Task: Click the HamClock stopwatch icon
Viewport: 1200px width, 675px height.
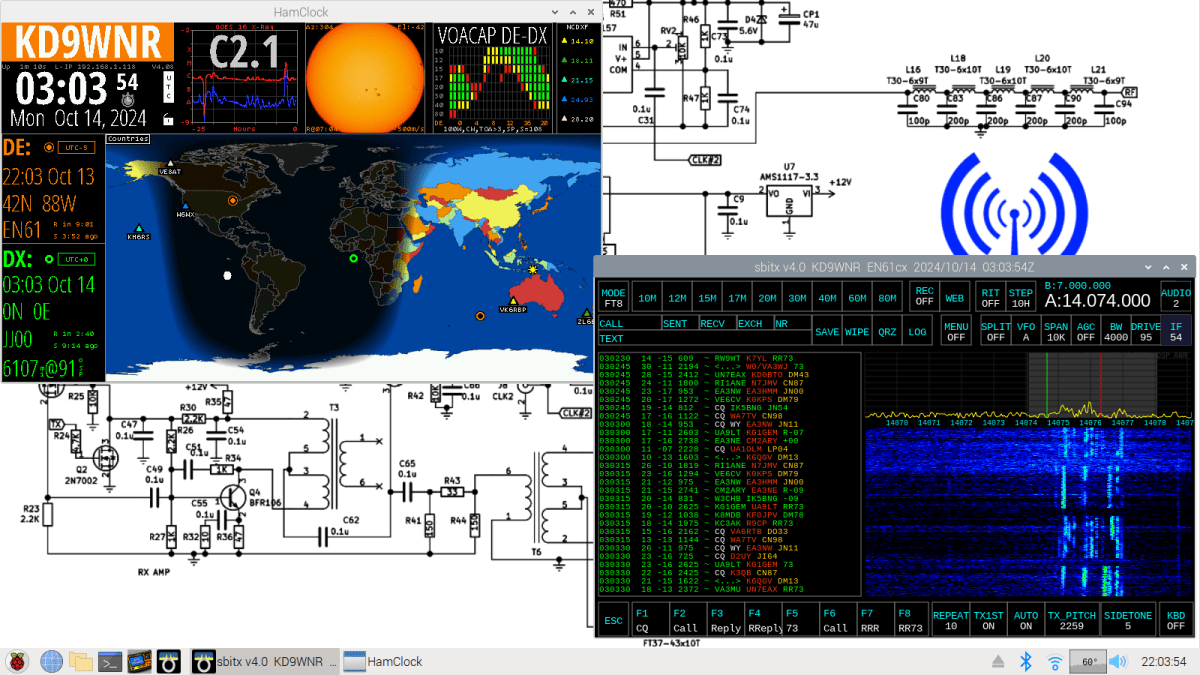Action: [127, 100]
